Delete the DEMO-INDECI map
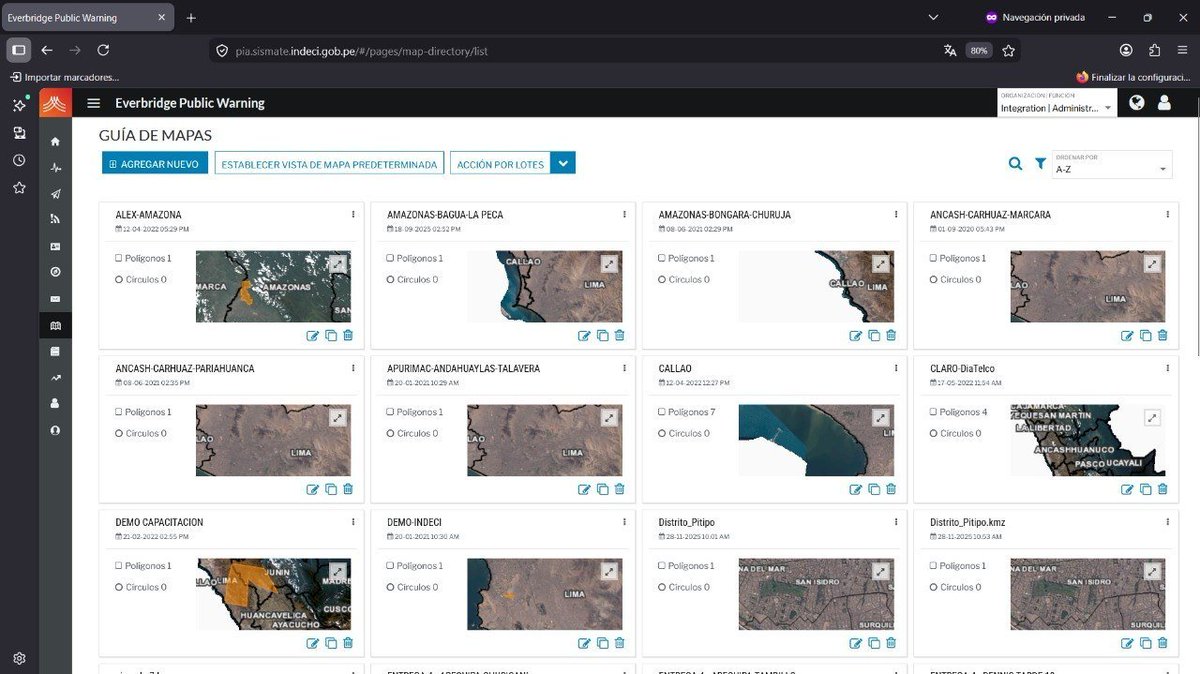1200x674 pixels. [620, 644]
